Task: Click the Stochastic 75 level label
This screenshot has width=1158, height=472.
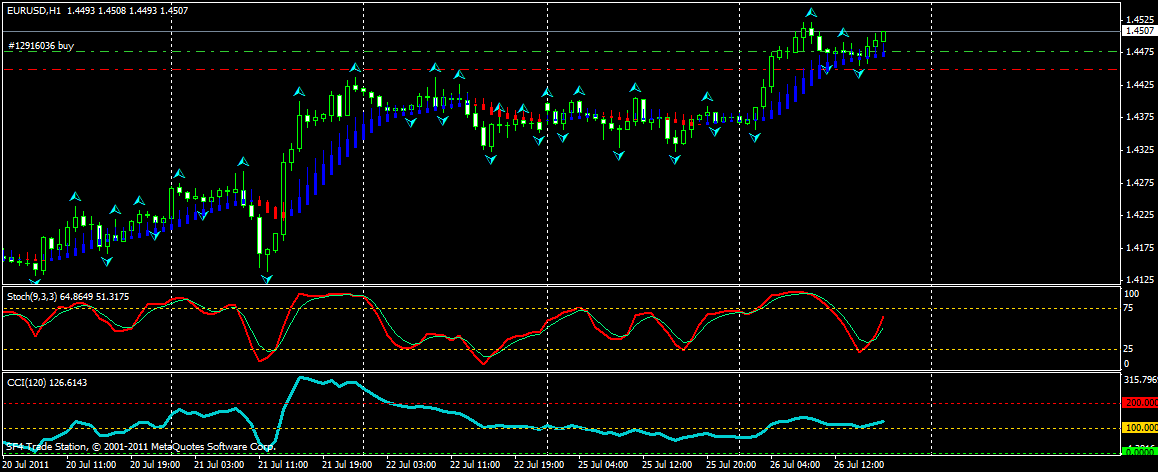Action: 1131,309
